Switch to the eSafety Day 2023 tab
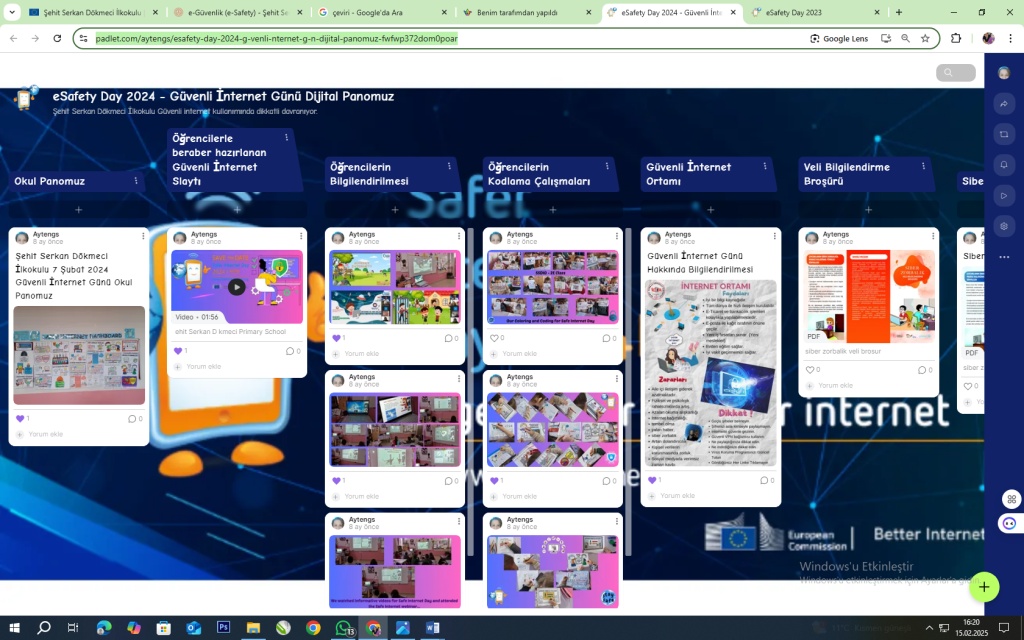The width and height of the screenshot is (1024, 640). (x=810, y=12)
